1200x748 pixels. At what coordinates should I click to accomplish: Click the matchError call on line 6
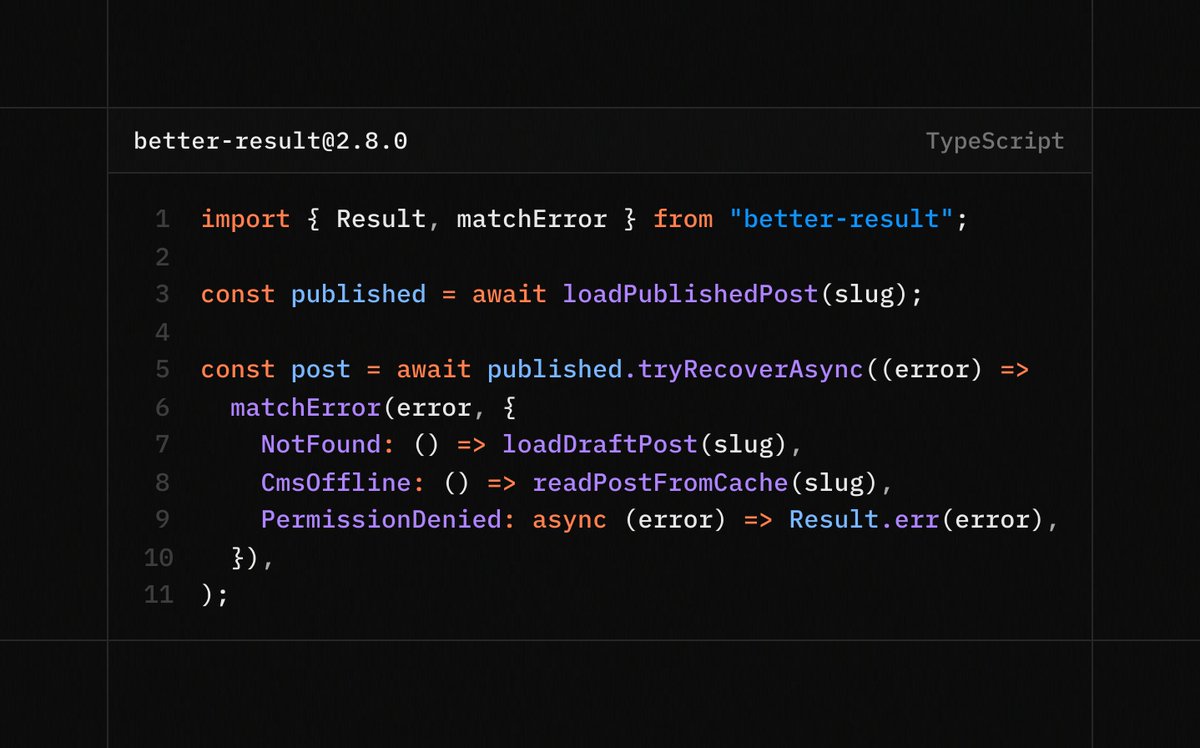306,407
